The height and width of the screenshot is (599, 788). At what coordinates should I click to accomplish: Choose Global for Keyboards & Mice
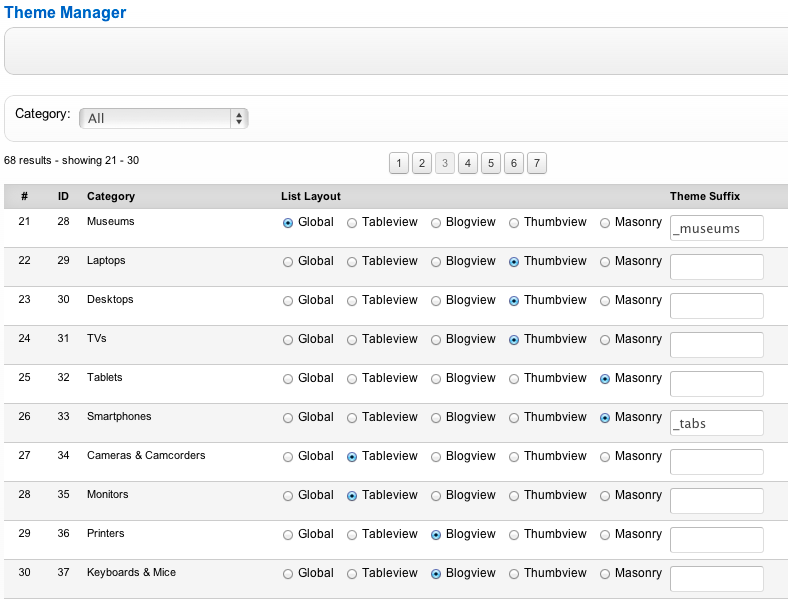(288, 574)
